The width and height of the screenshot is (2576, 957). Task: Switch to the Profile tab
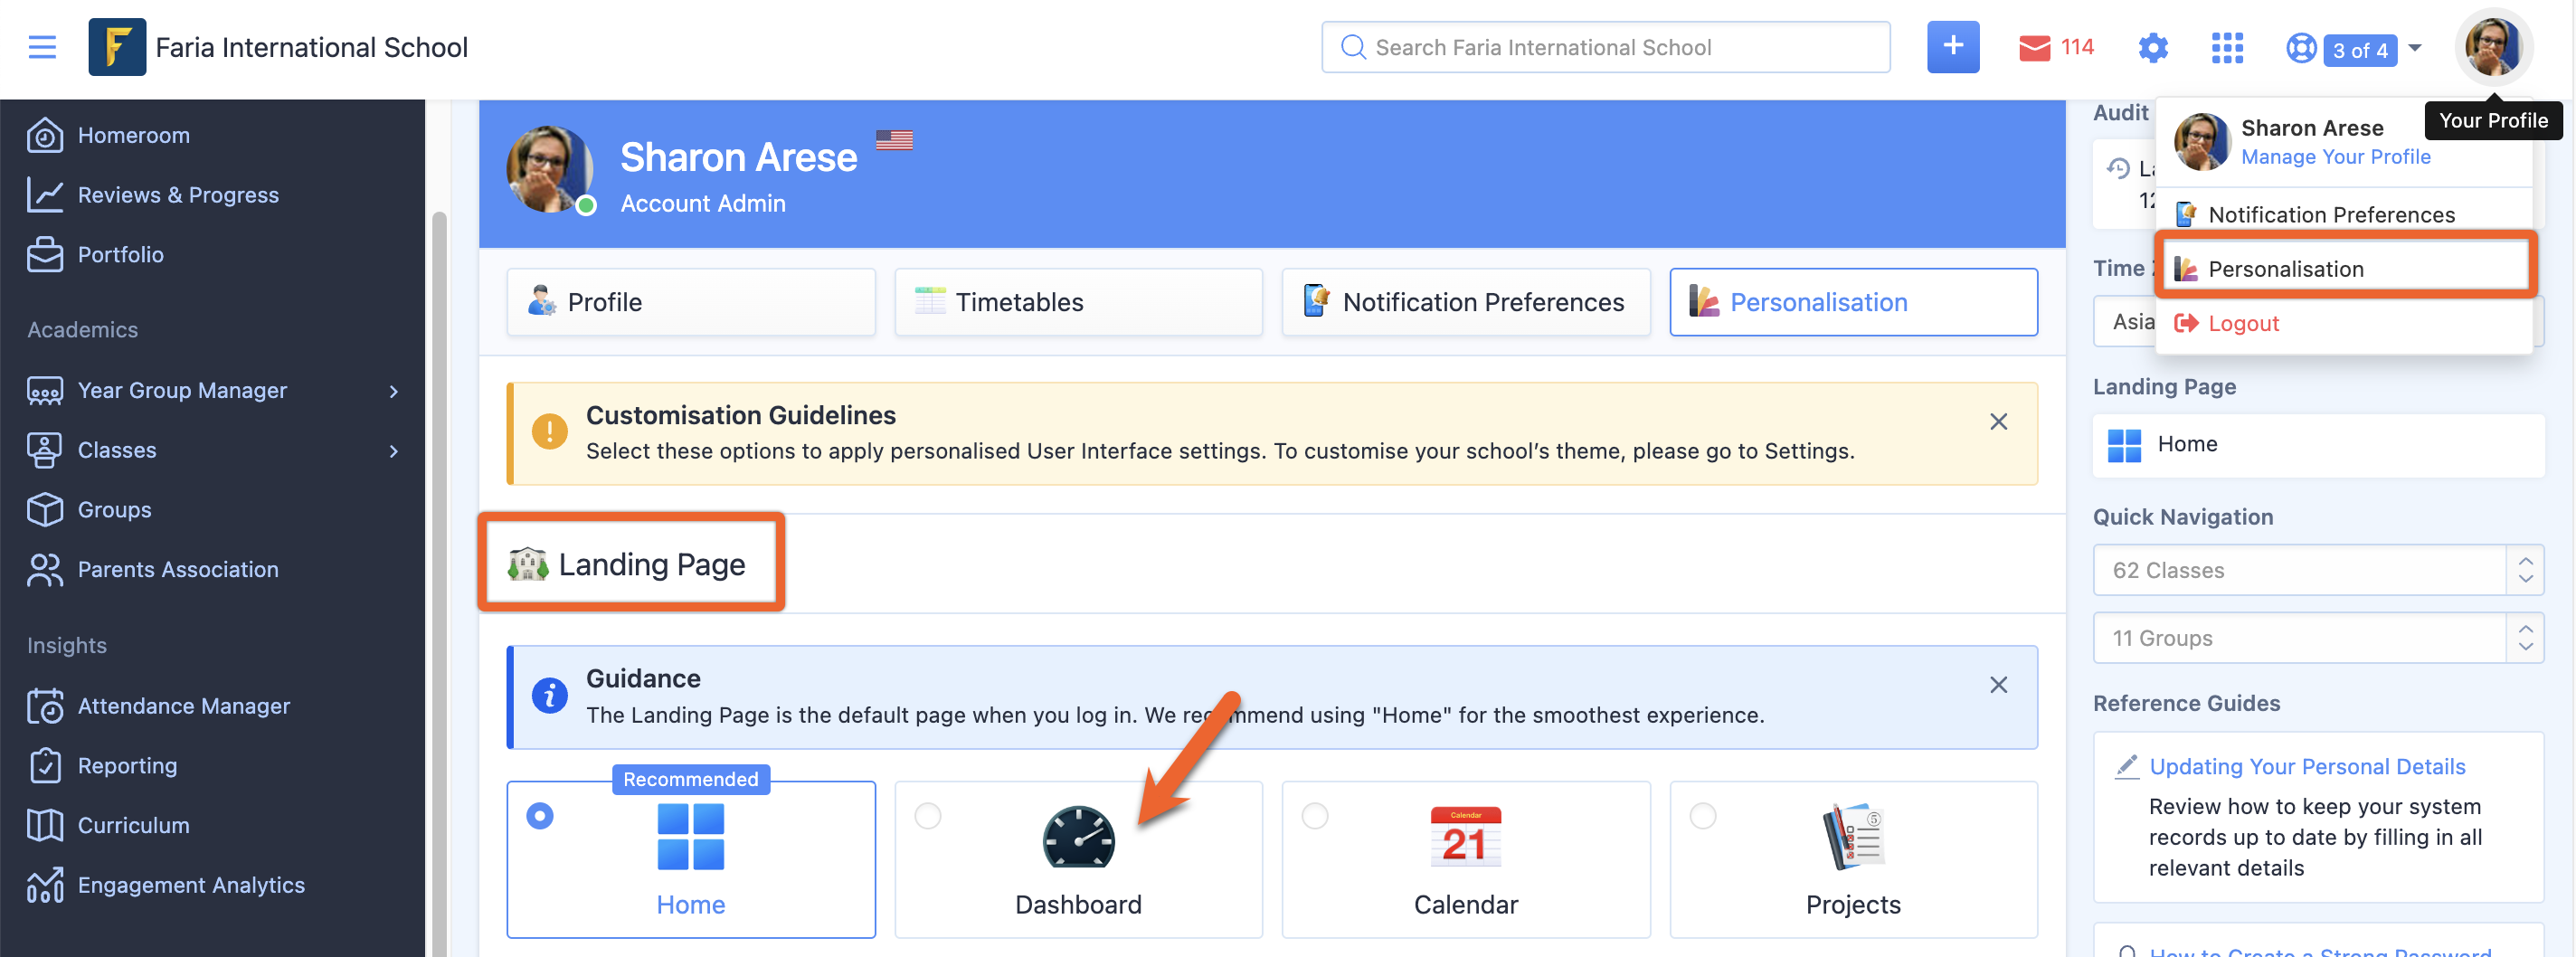point(690,302)
